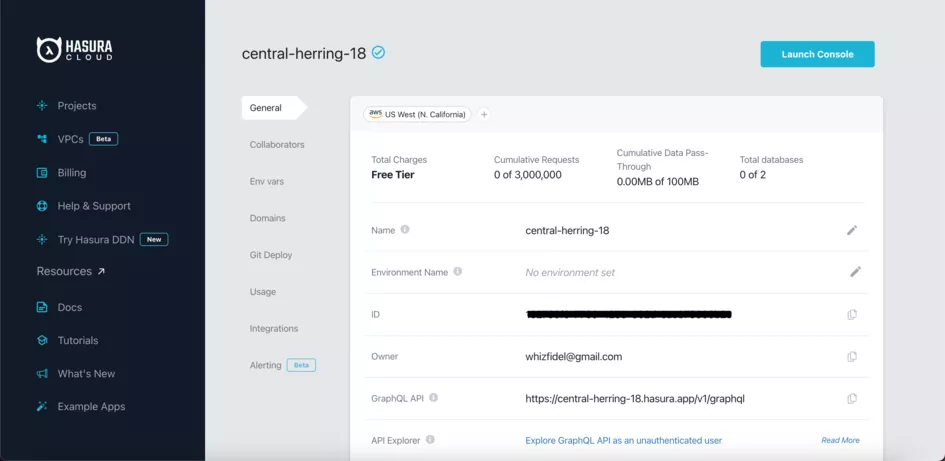Viewport: 945px width, 461px height.
Task: Click the Projects icon in sidebar
Action: (x=42, y=105)
